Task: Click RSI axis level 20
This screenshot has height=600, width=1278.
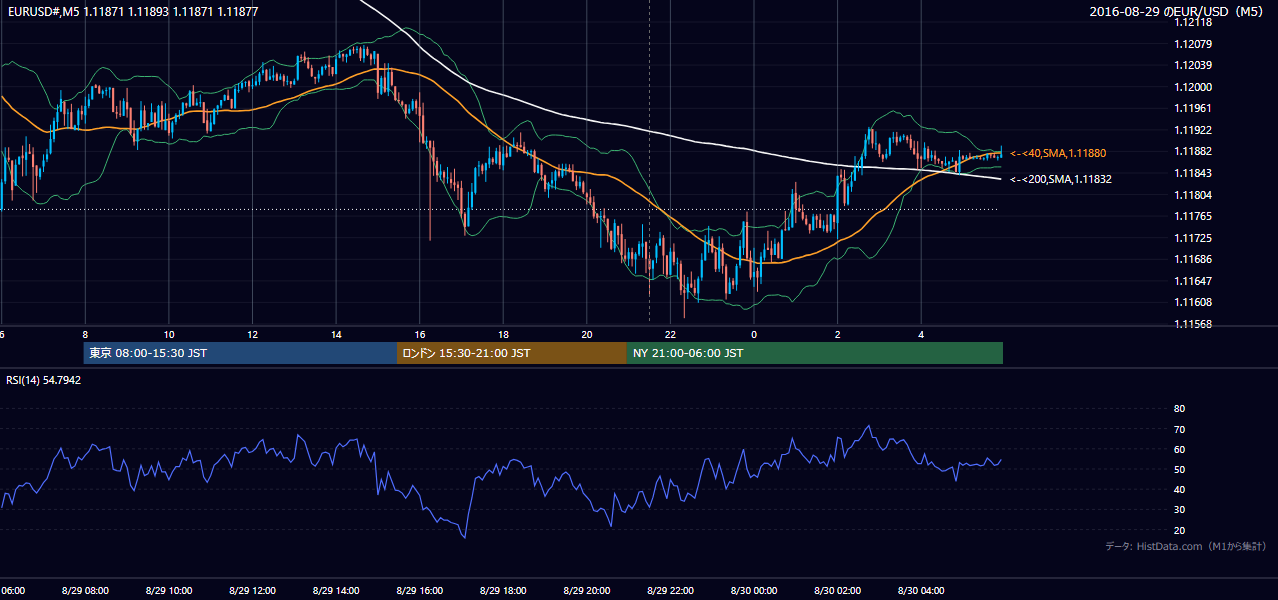Action: [x=1179, y=530]
